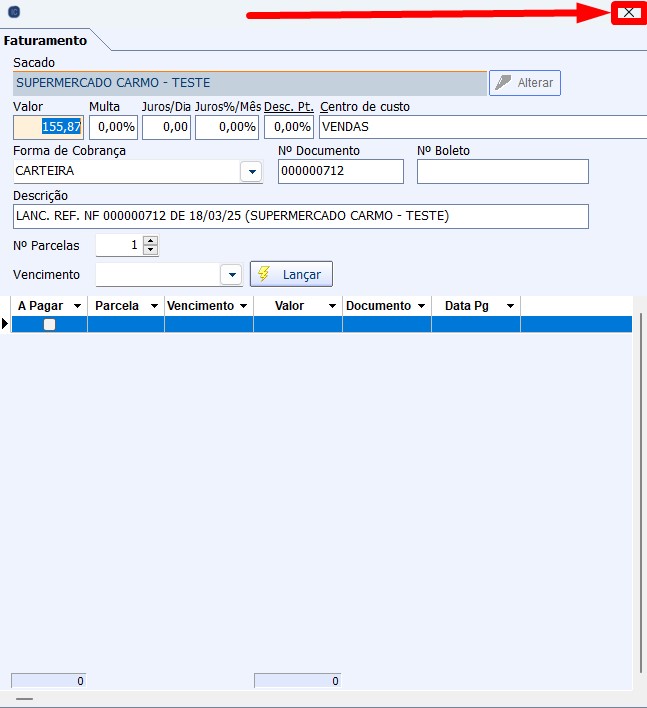647x708 pixels.
Task: Click the application icon in title bar
Action: pyautogui.click(x=13, y=12)
